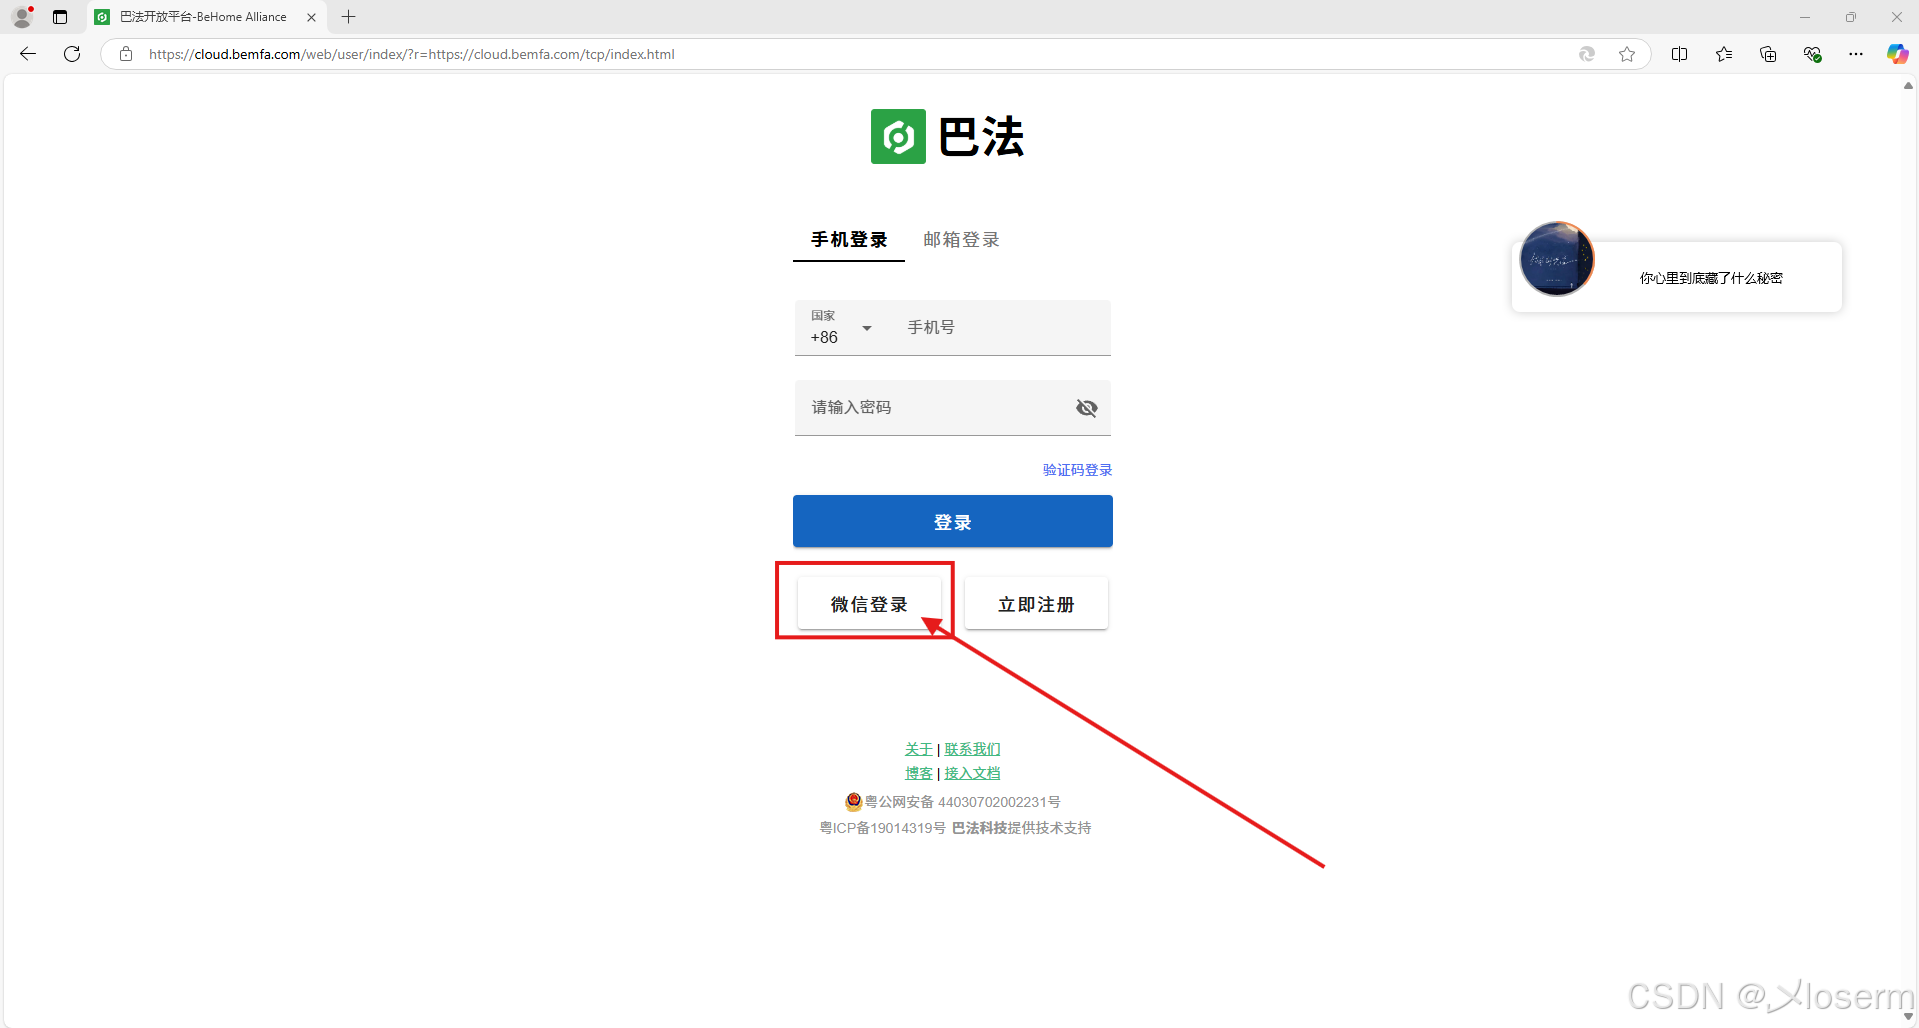Open the 联系我们 footer link
1919x1028 pixels.
click(x=972, y=749)
